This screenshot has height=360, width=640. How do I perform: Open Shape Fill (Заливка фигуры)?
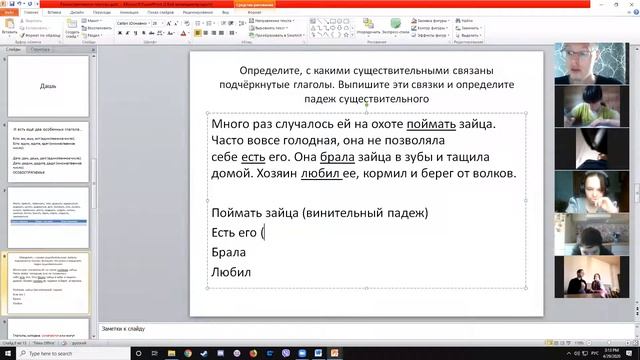[x=430, y=20]
